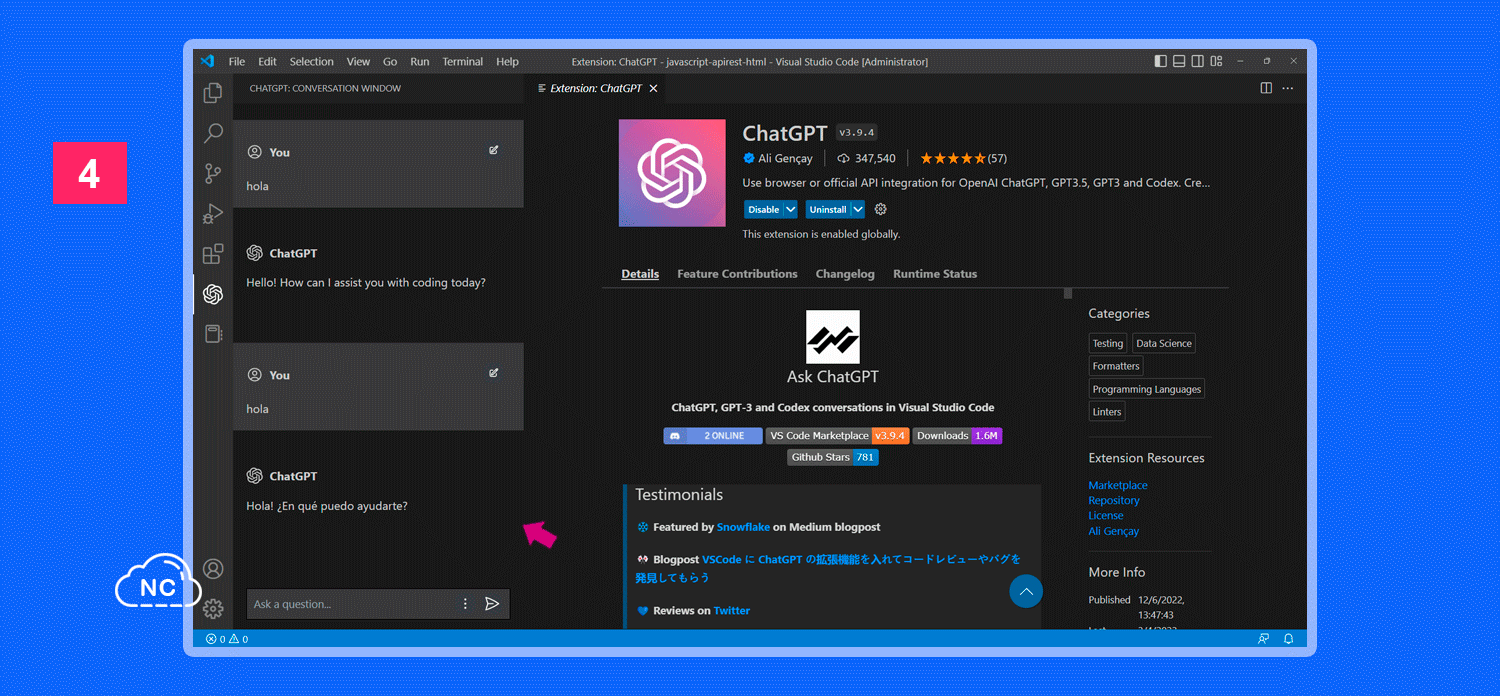Open the Run and Debug view
The width and height of the screenshot is (1500, 696).
click(x=213, y=213)
